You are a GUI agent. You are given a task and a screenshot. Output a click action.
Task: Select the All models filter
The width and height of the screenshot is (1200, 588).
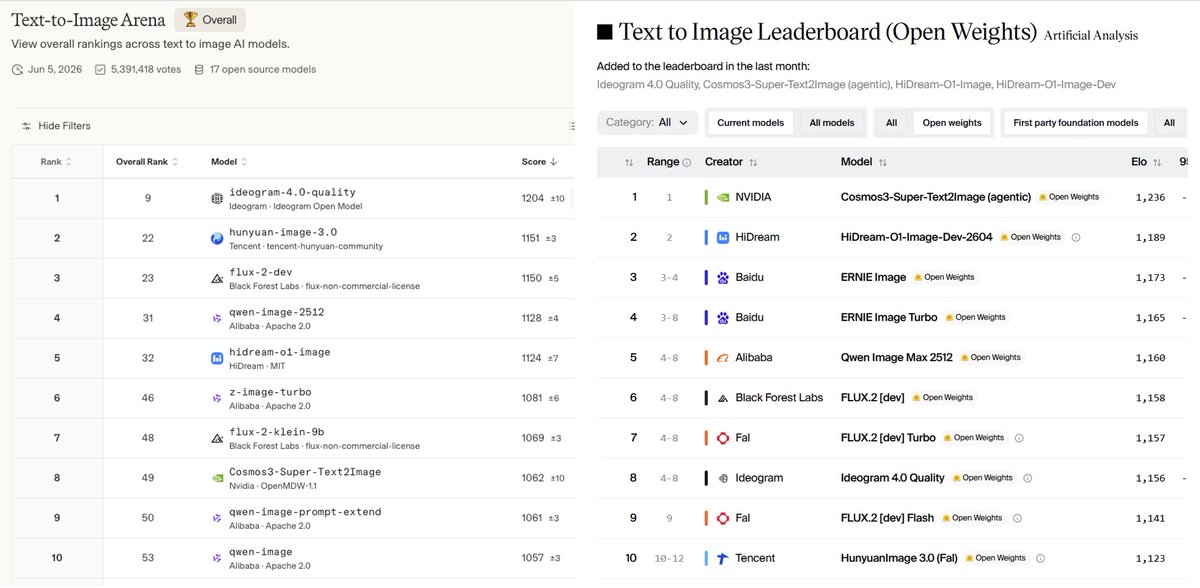pos(832,123)
